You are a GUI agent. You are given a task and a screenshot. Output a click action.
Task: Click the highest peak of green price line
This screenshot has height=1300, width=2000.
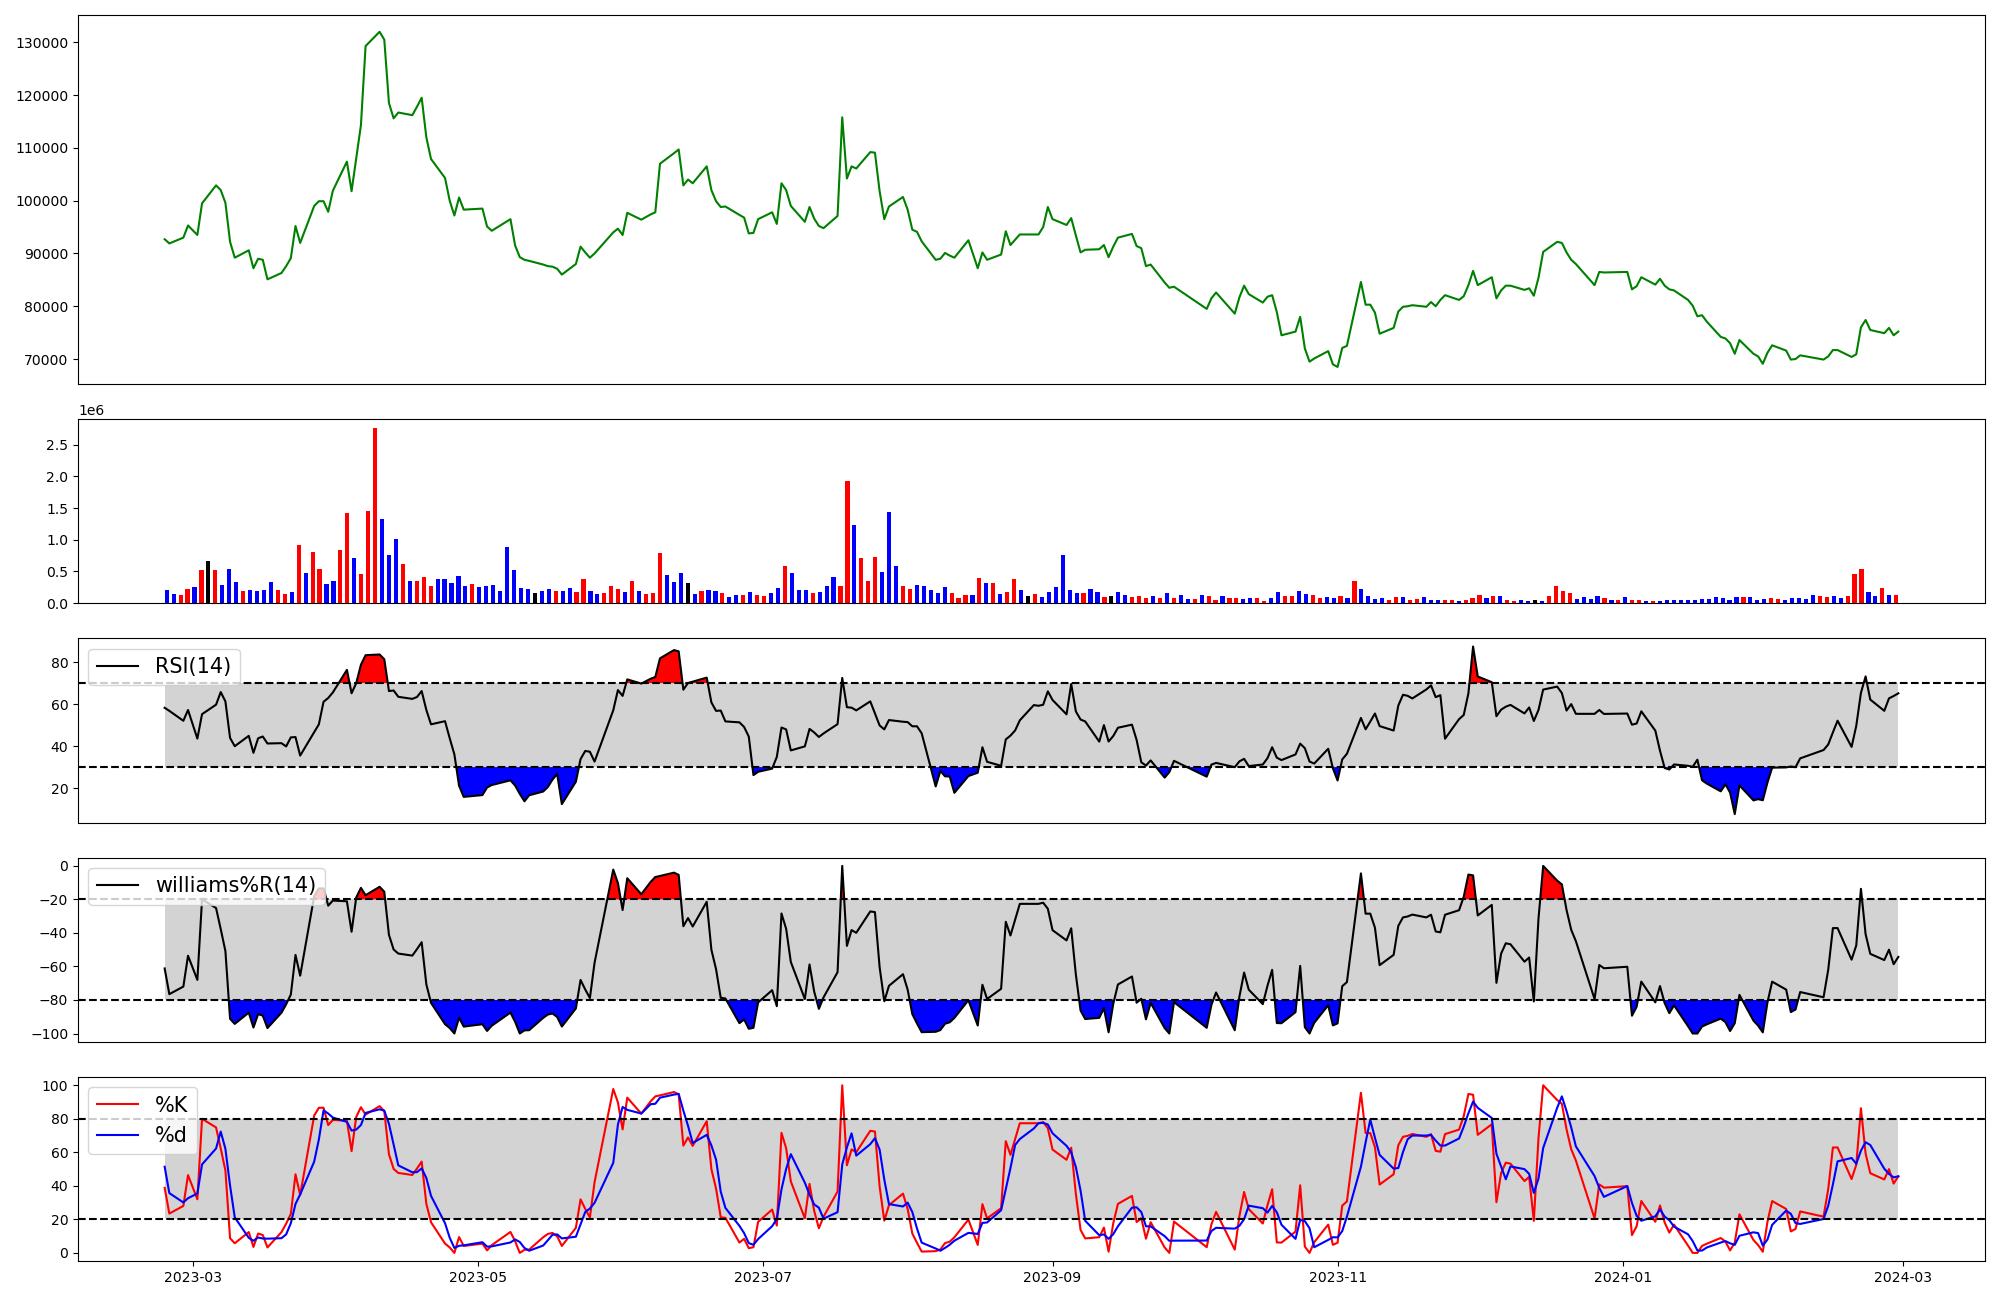pos(379,33)
